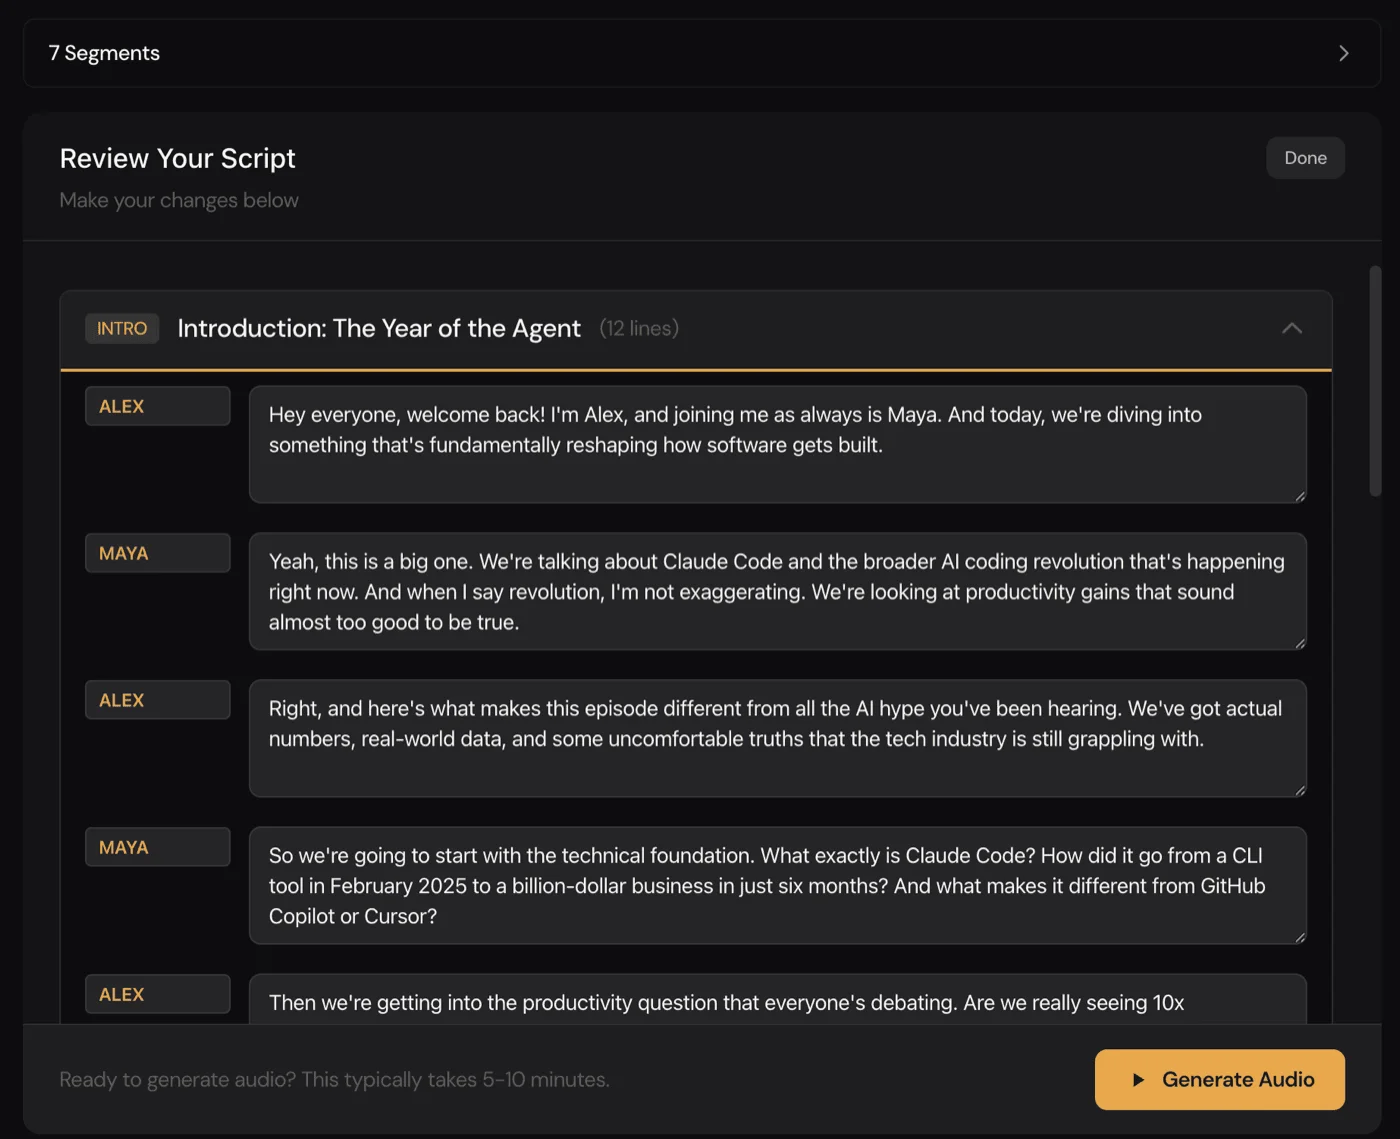Click resize handle of 'Yeah, this is a big one' box
The height and width of the screenshot is (1139, 1400).
point(1299,643)
